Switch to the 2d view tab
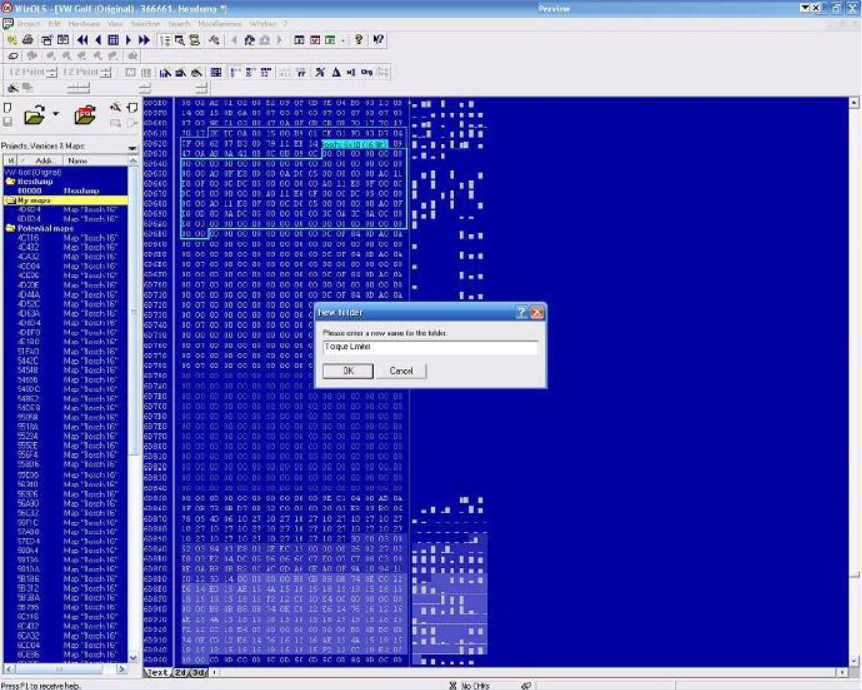862x690 pixels. [181, 672]
